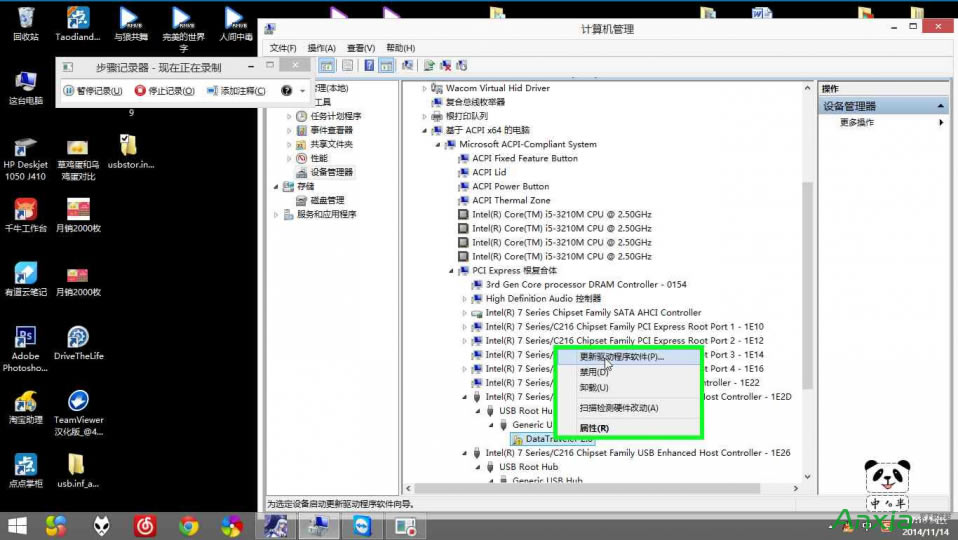Viewport: 958px width, 540px height.
Task: Expand the High Definition Audio 控制器 node
Action: pos(464,299)
